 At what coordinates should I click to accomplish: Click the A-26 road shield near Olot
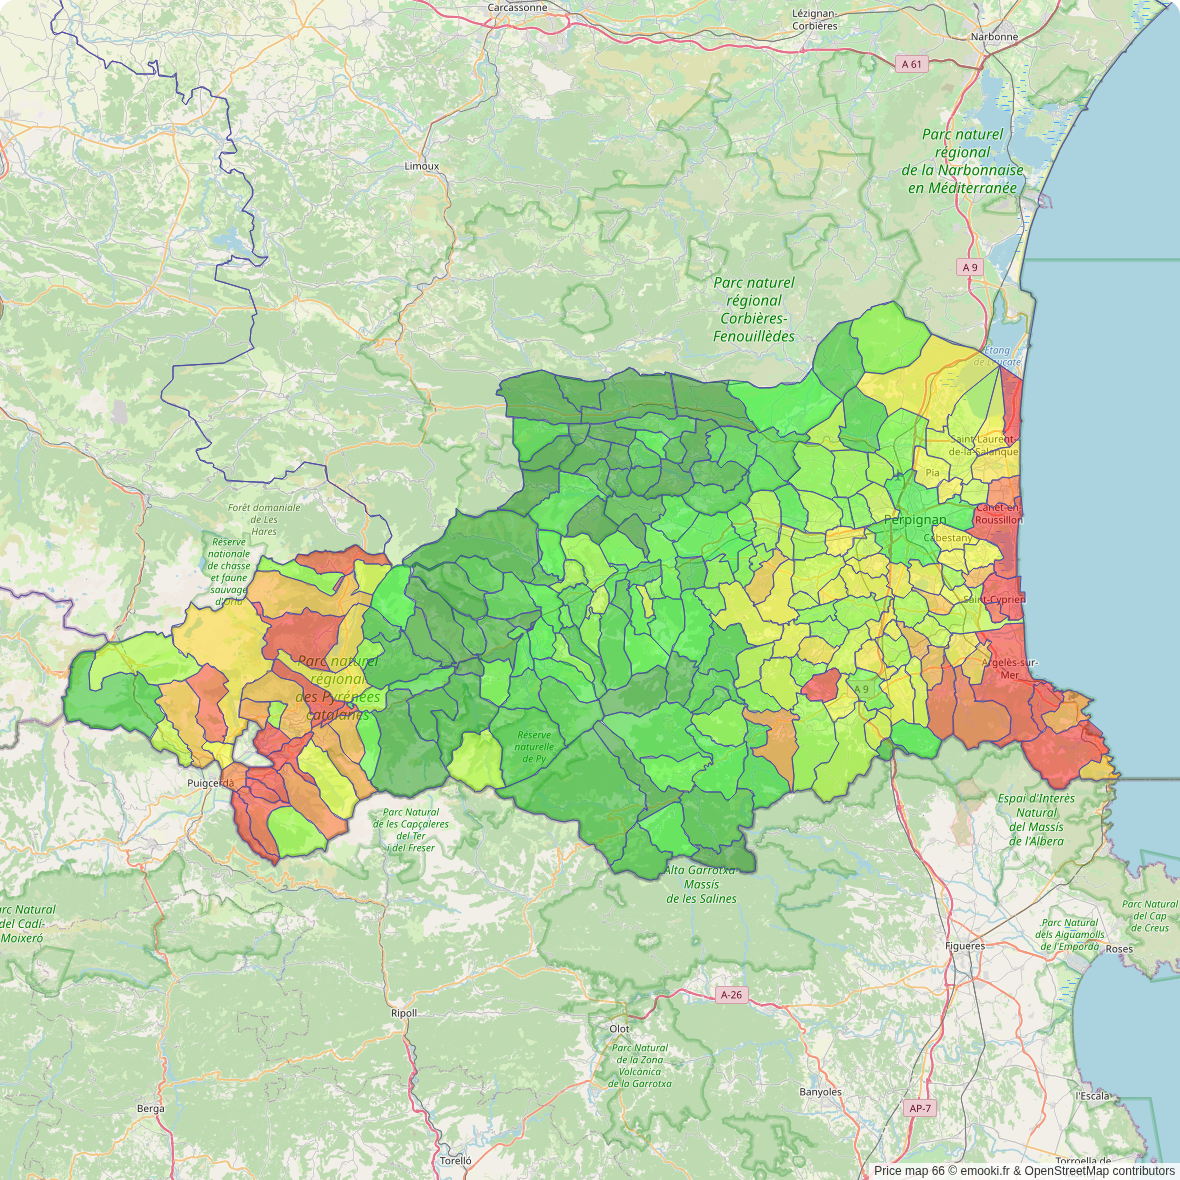coord(732,995)
